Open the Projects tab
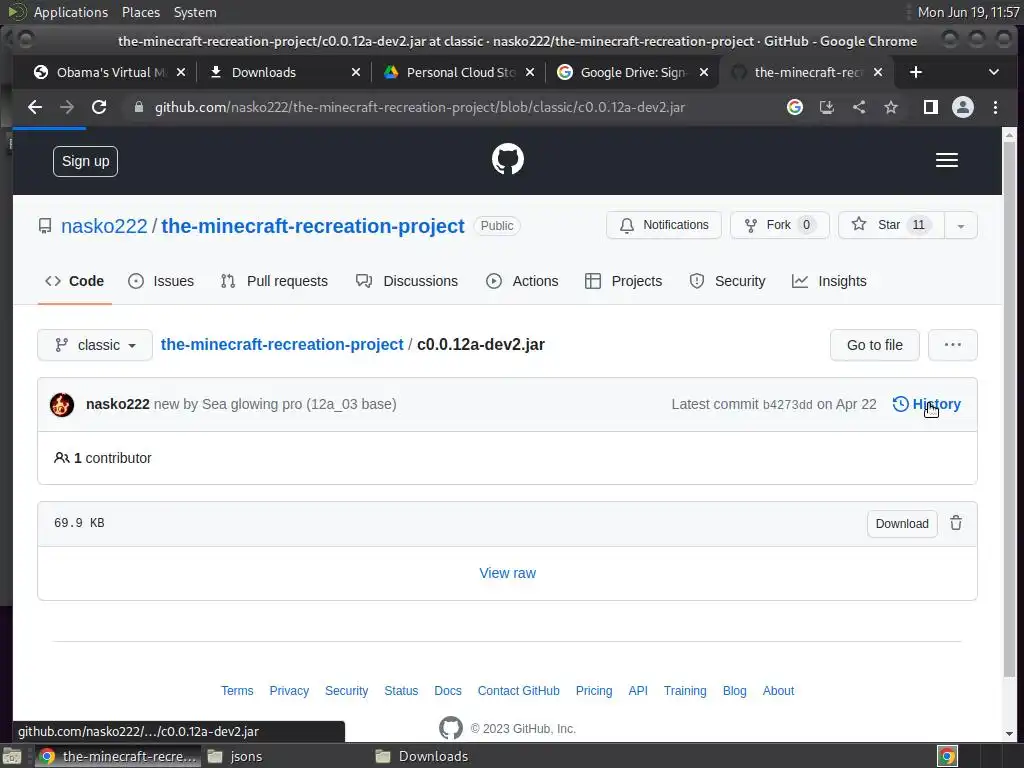The image size is (1024, 768). pyautogui.click(x=624, y=281)
